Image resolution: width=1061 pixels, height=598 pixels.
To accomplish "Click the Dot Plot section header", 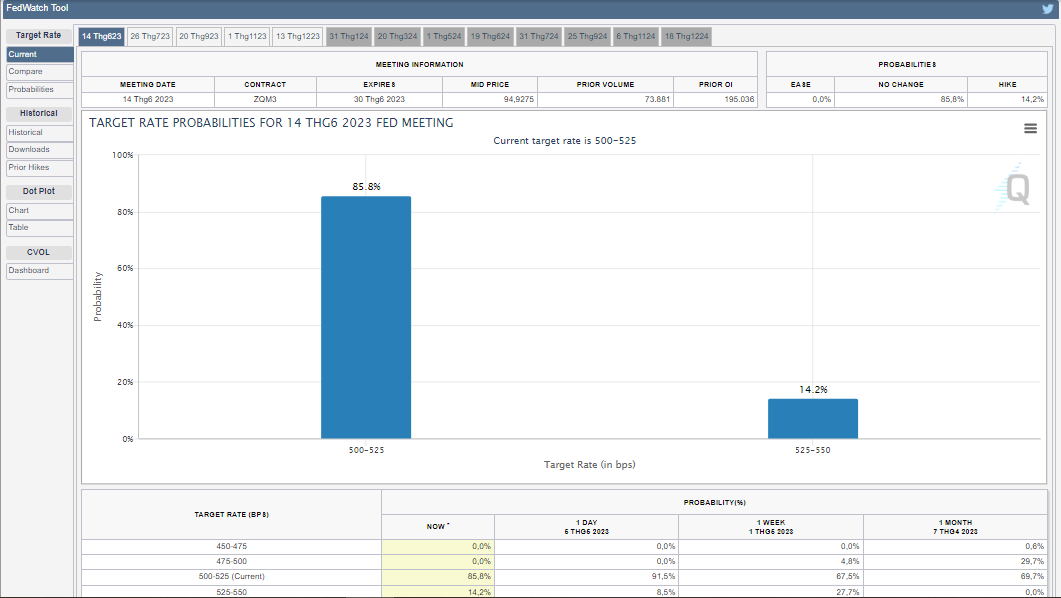I will [x=39, y=191].
